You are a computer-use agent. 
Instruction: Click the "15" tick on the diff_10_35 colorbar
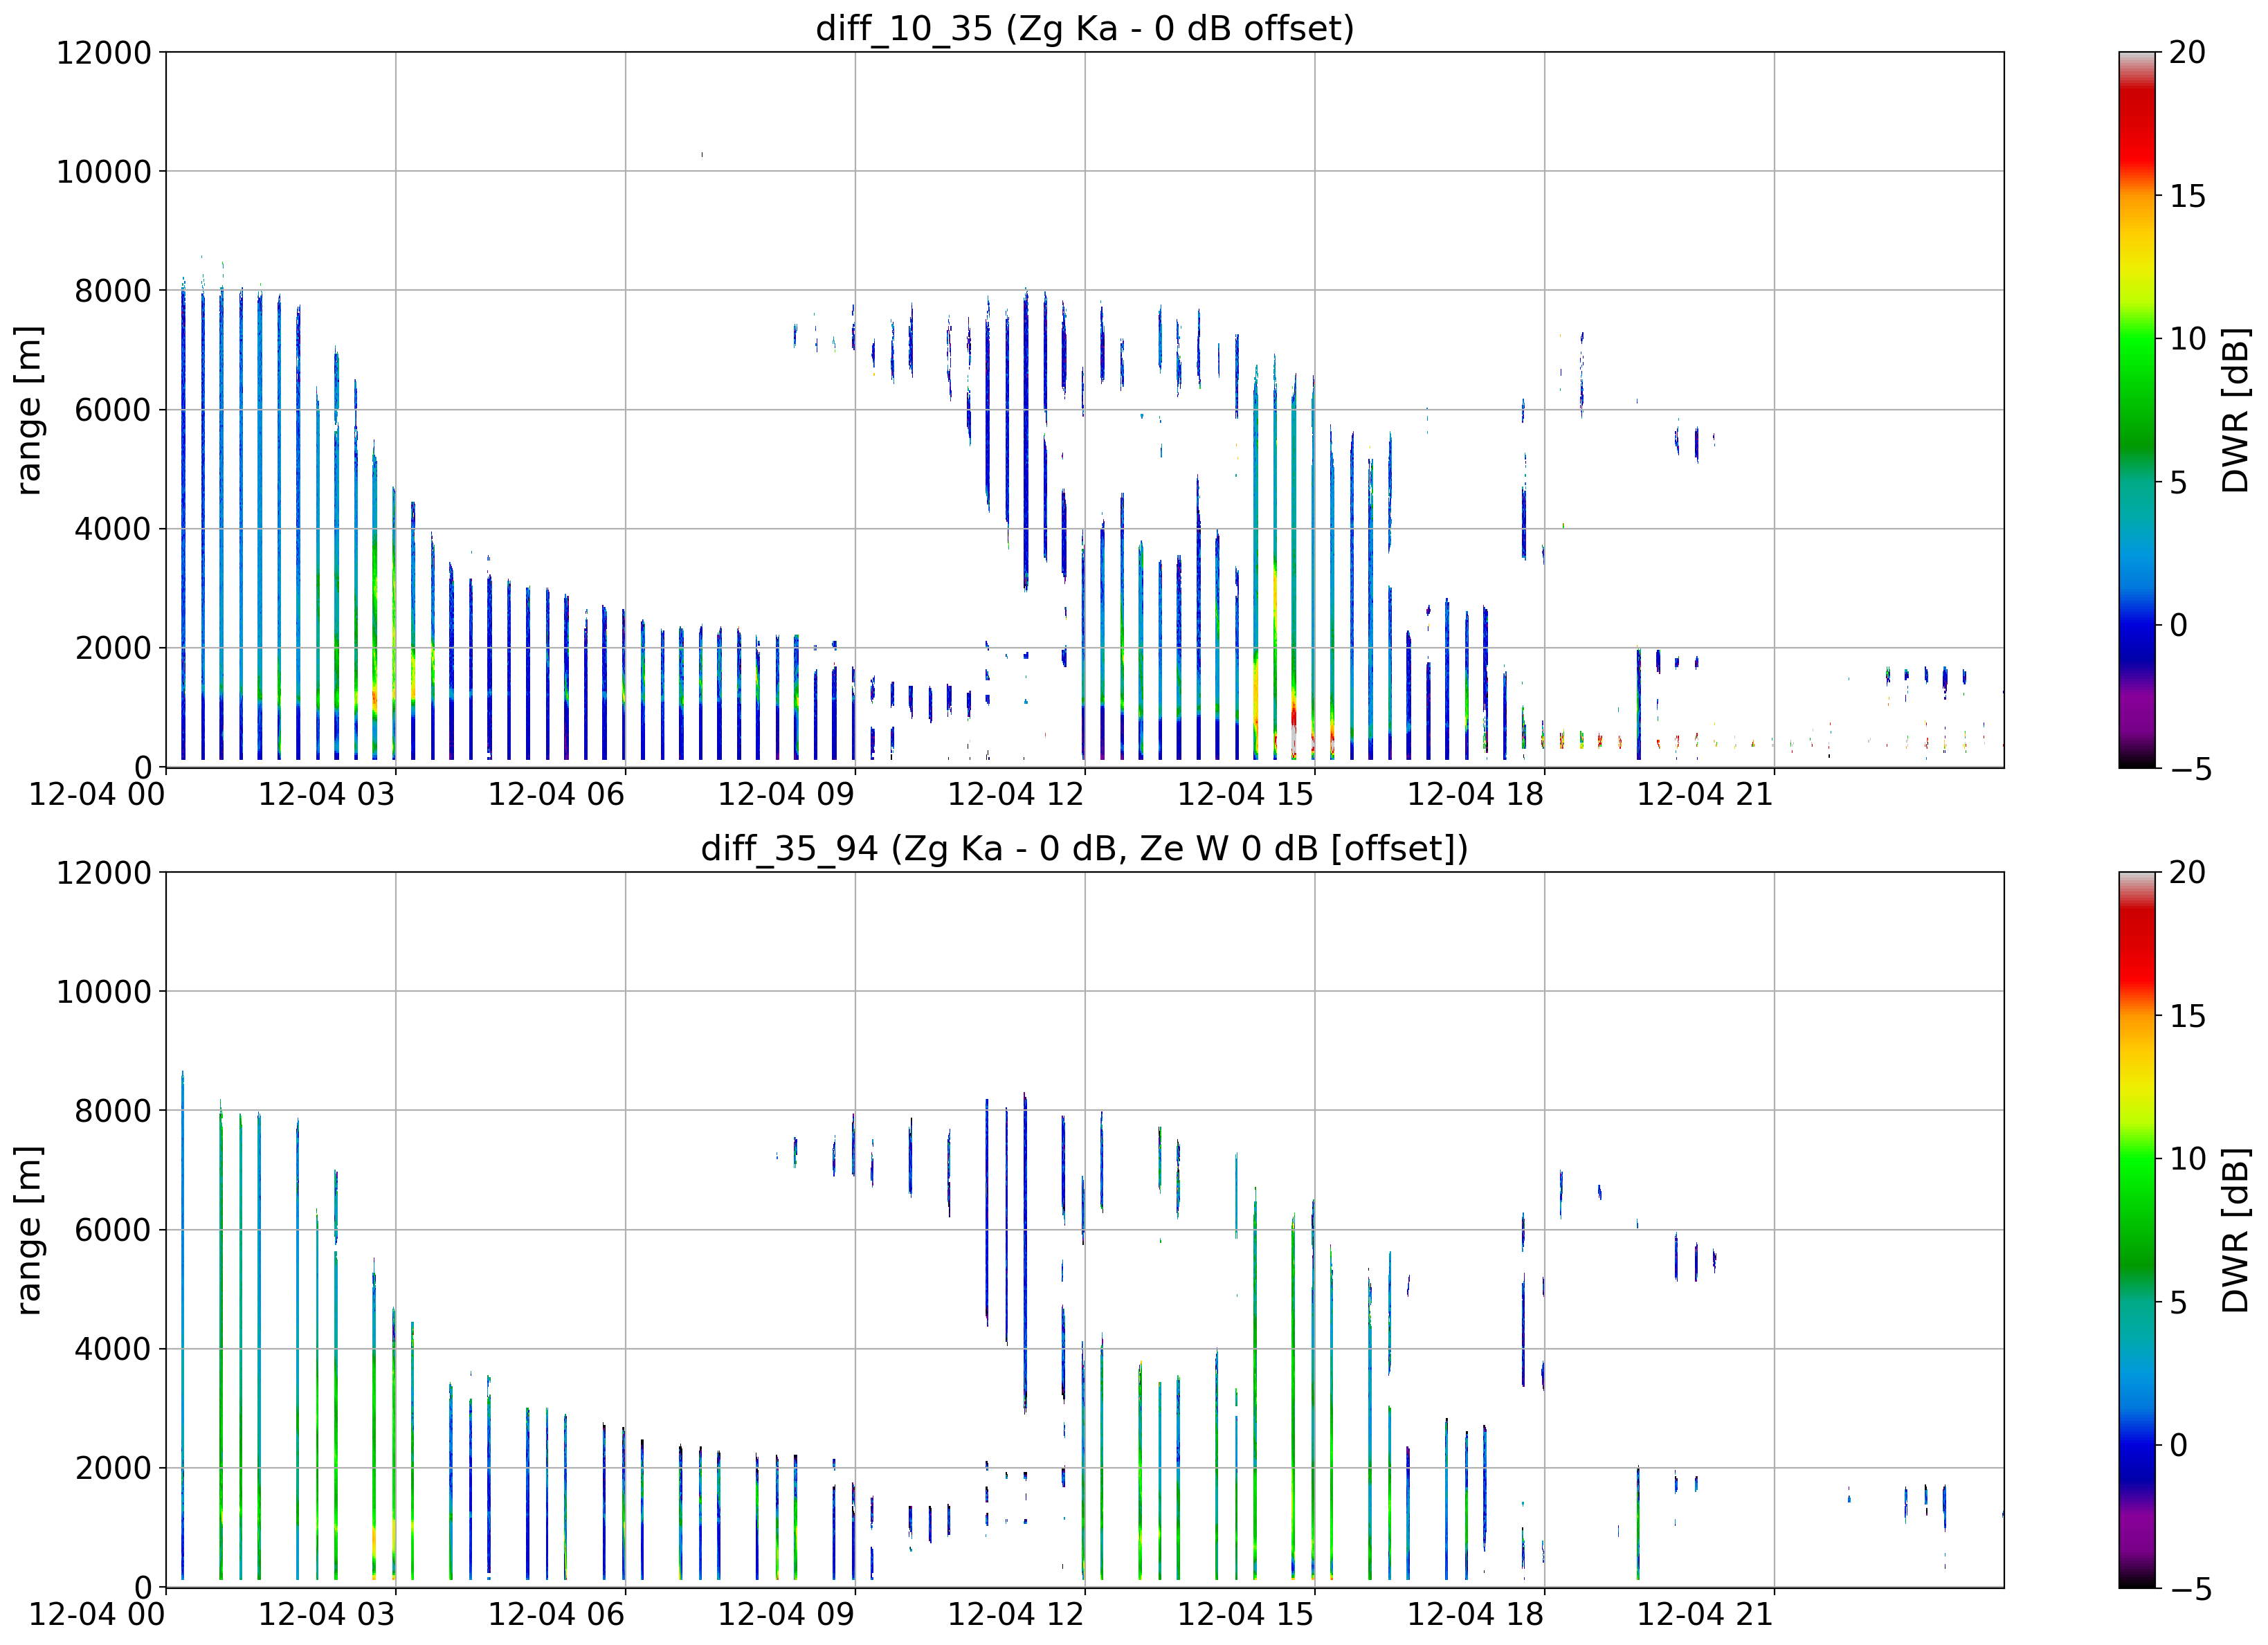click(x=2187, y=196)
